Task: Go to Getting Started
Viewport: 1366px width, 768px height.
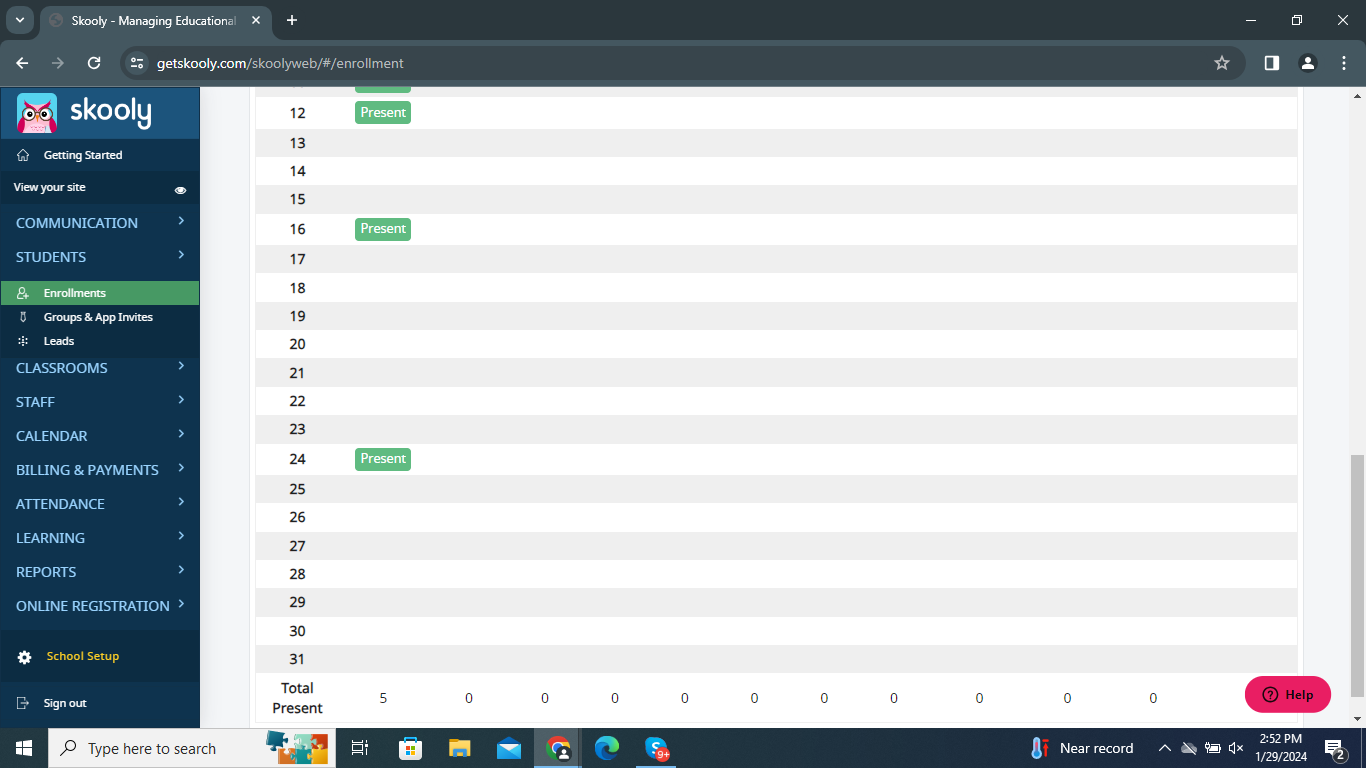Action: click(x=83, y=155)
